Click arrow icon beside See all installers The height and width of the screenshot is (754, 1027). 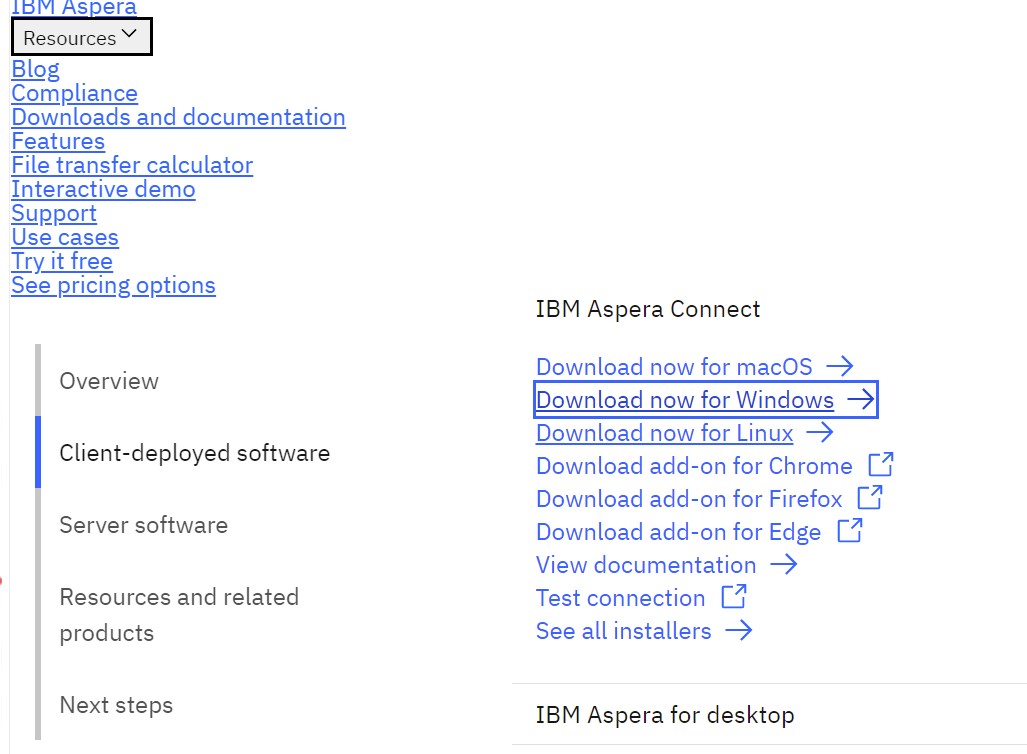point(739,630)
